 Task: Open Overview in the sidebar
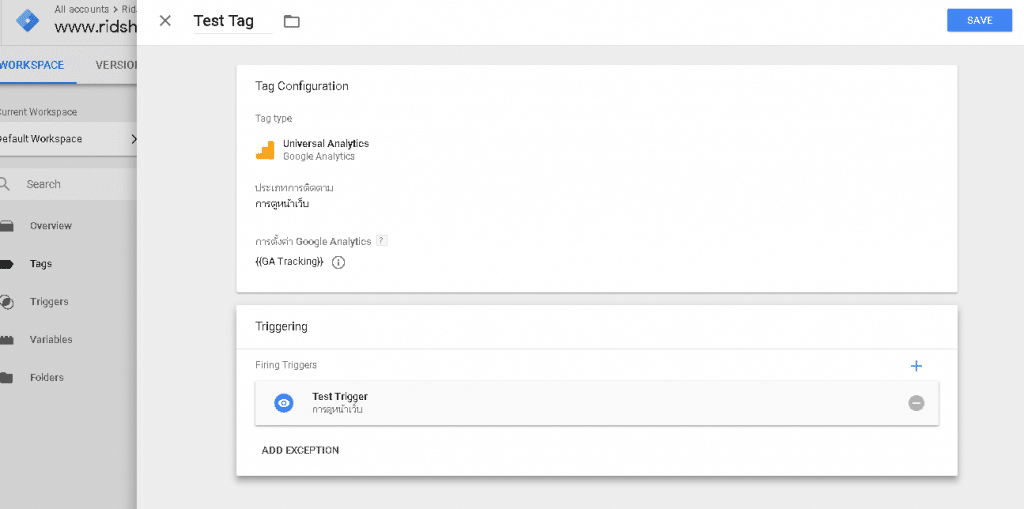pyautogui.click(x=50, y=226)
